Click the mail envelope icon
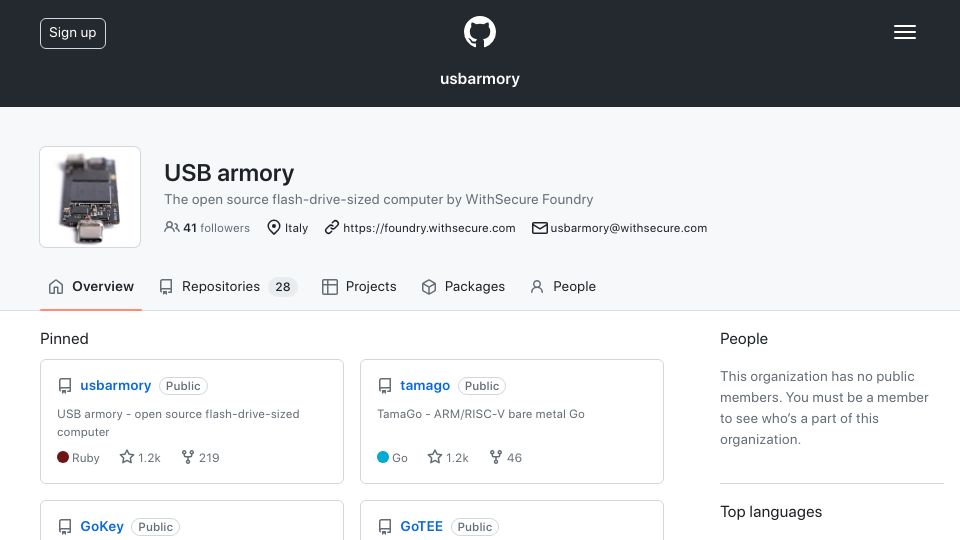This screenshot has width=960, height=540. [x=539, y=228]
